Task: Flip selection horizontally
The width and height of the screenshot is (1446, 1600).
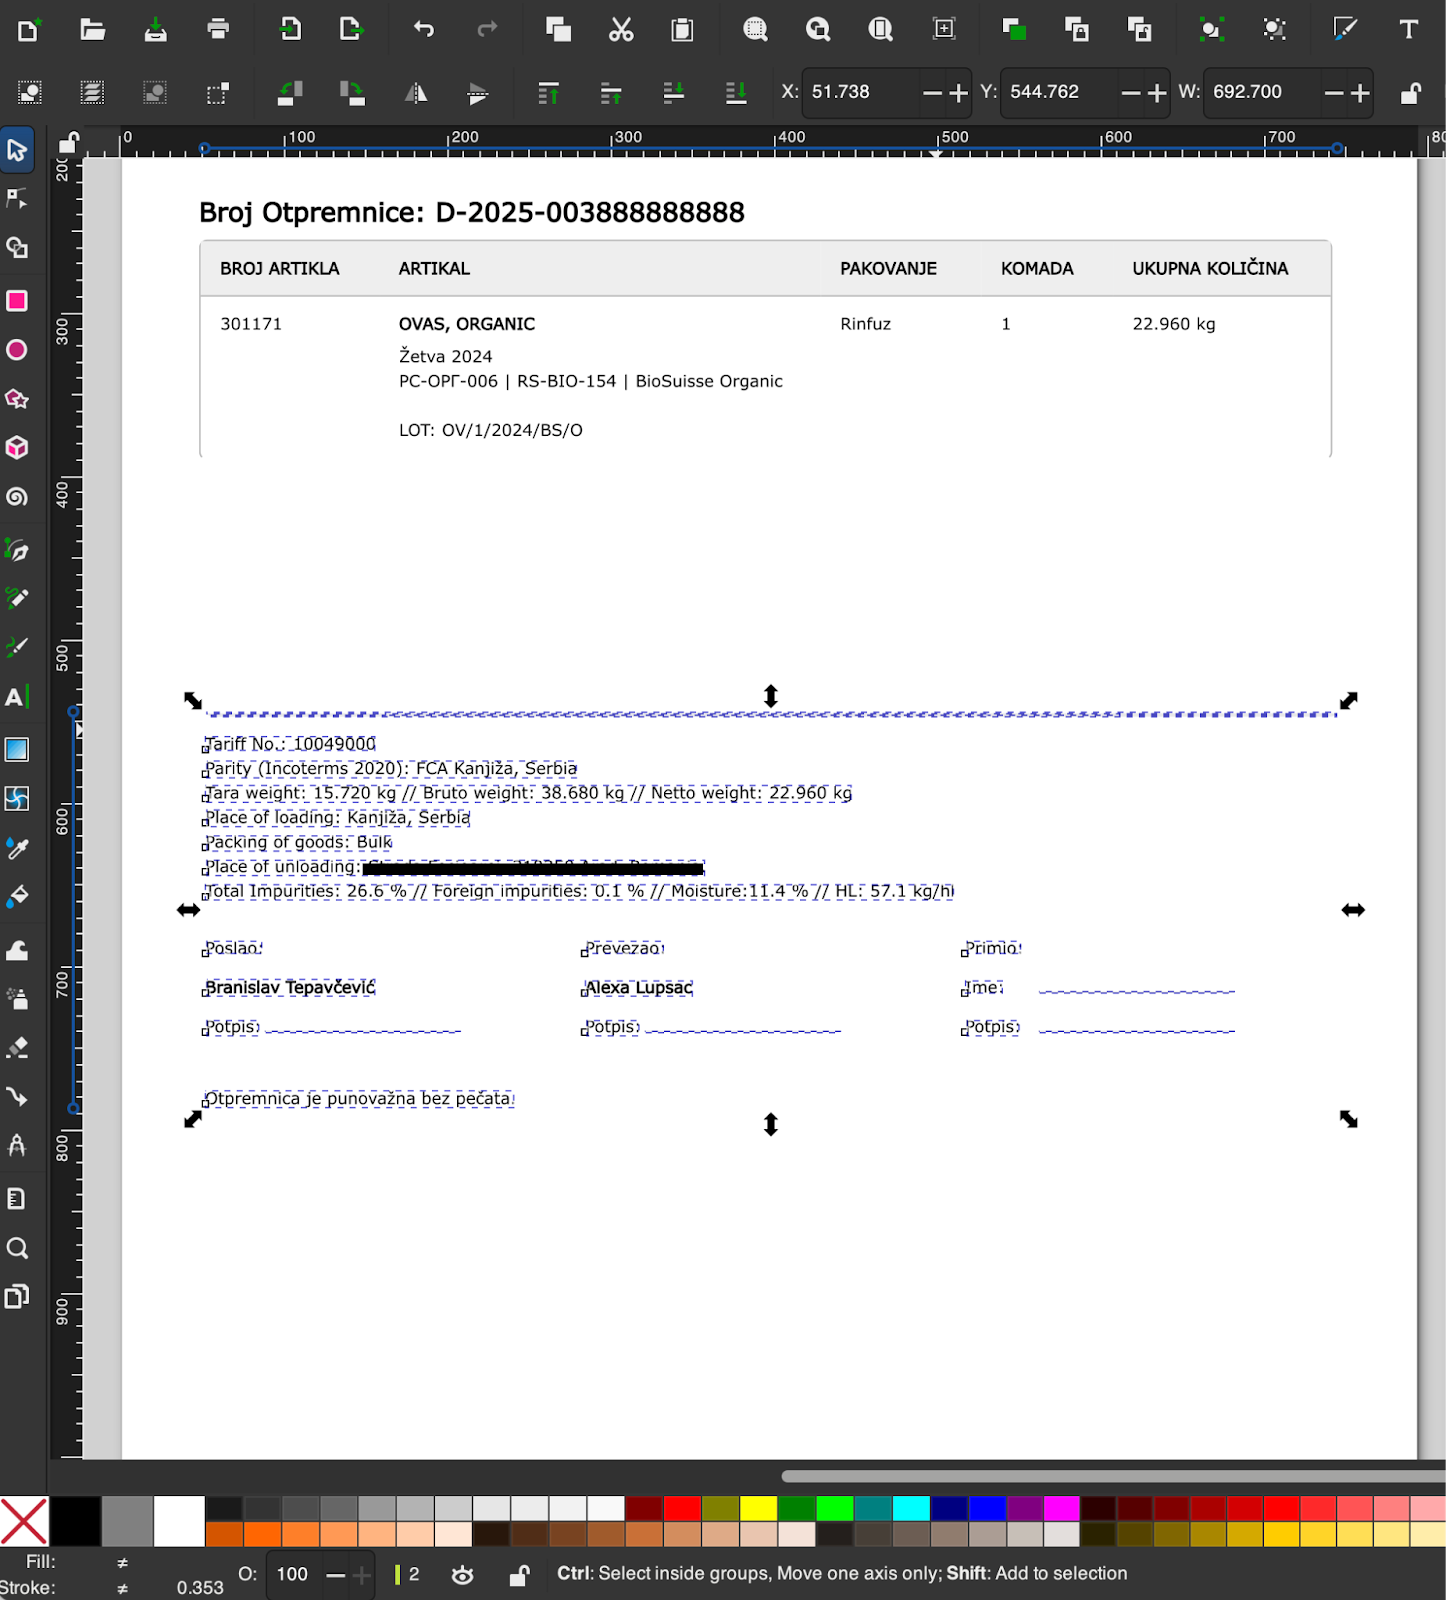Action: click(x=416, y=94)
